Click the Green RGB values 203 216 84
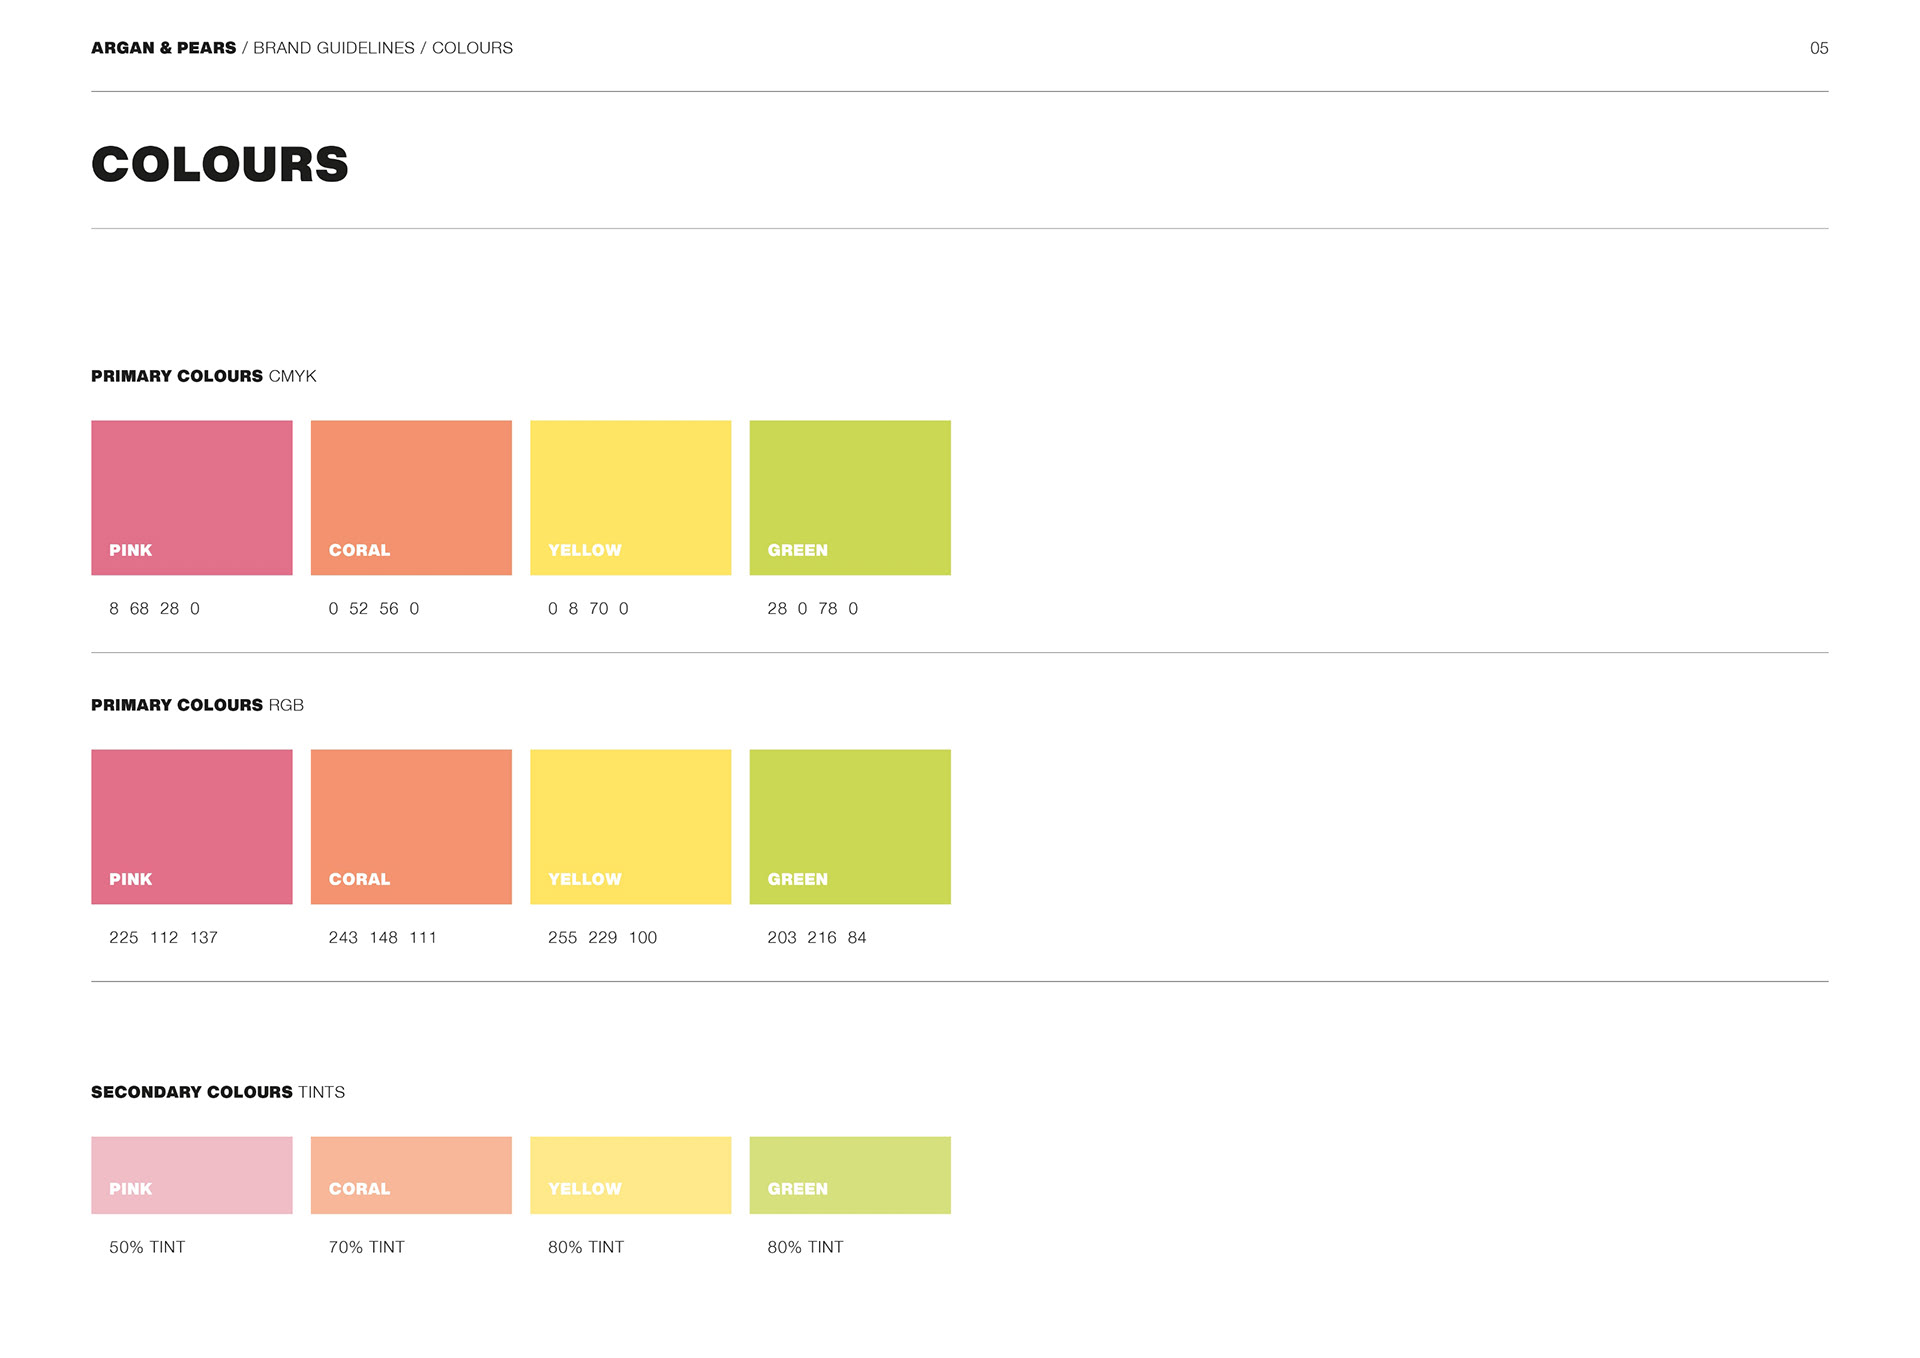1920x1358 pixels. click(816, 937)
